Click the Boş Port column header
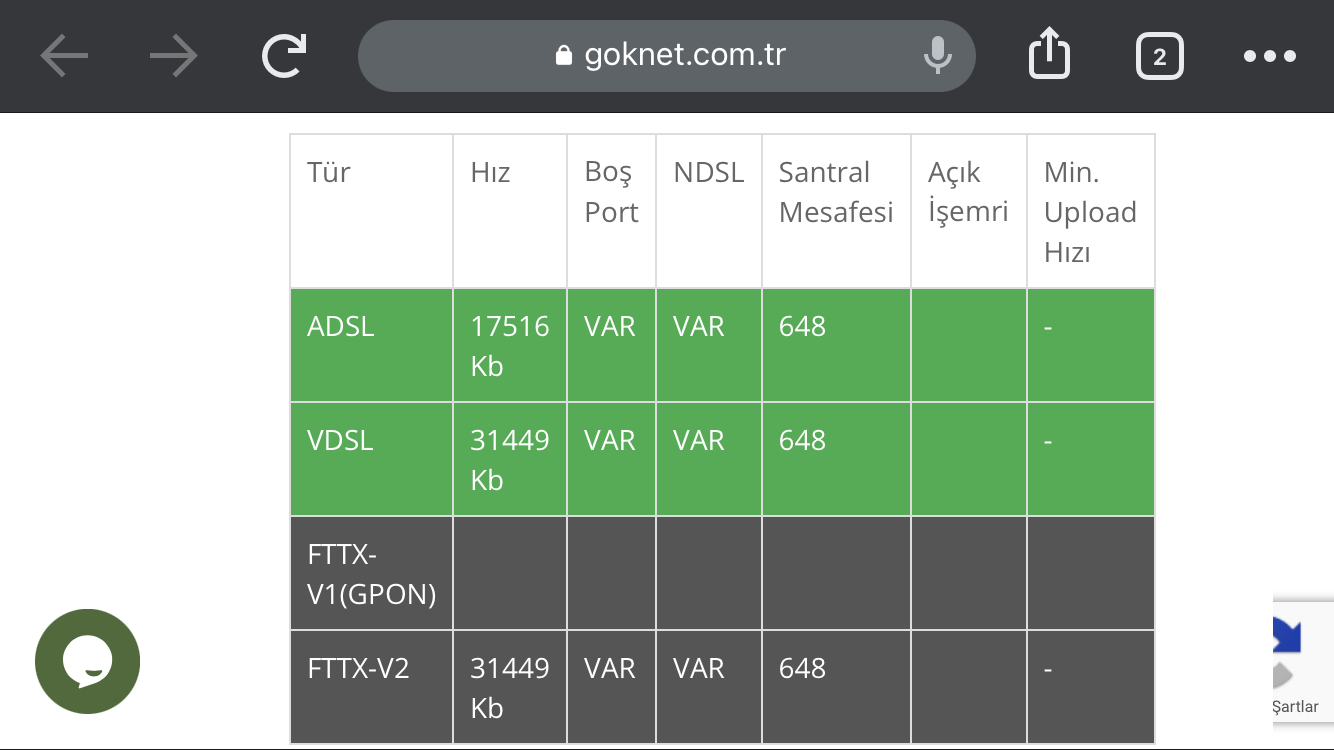This screenshot has height=750, width=1334. click(611, 192)
